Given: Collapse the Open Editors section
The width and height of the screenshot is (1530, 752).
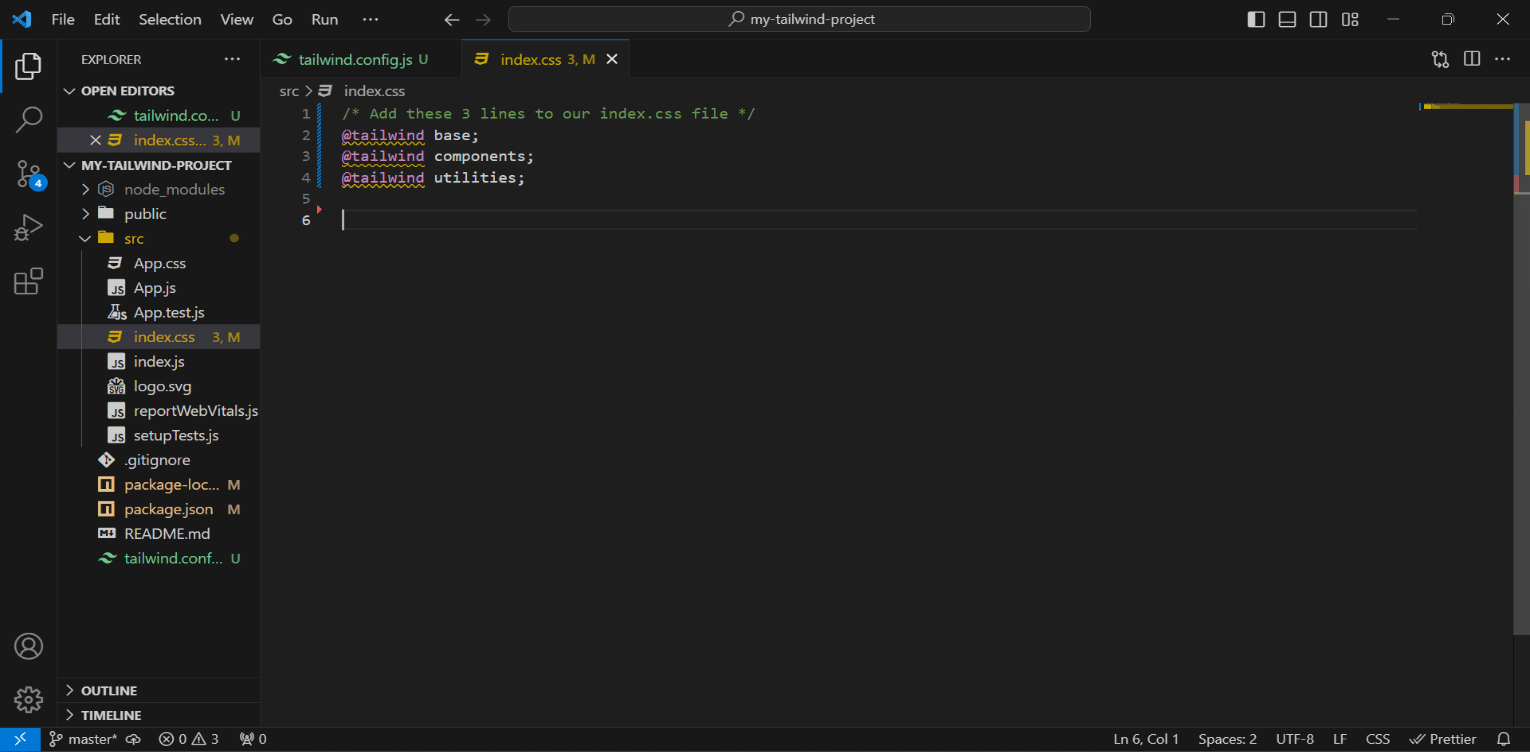Looking at the screenshot, I should [x=158, y=90].
